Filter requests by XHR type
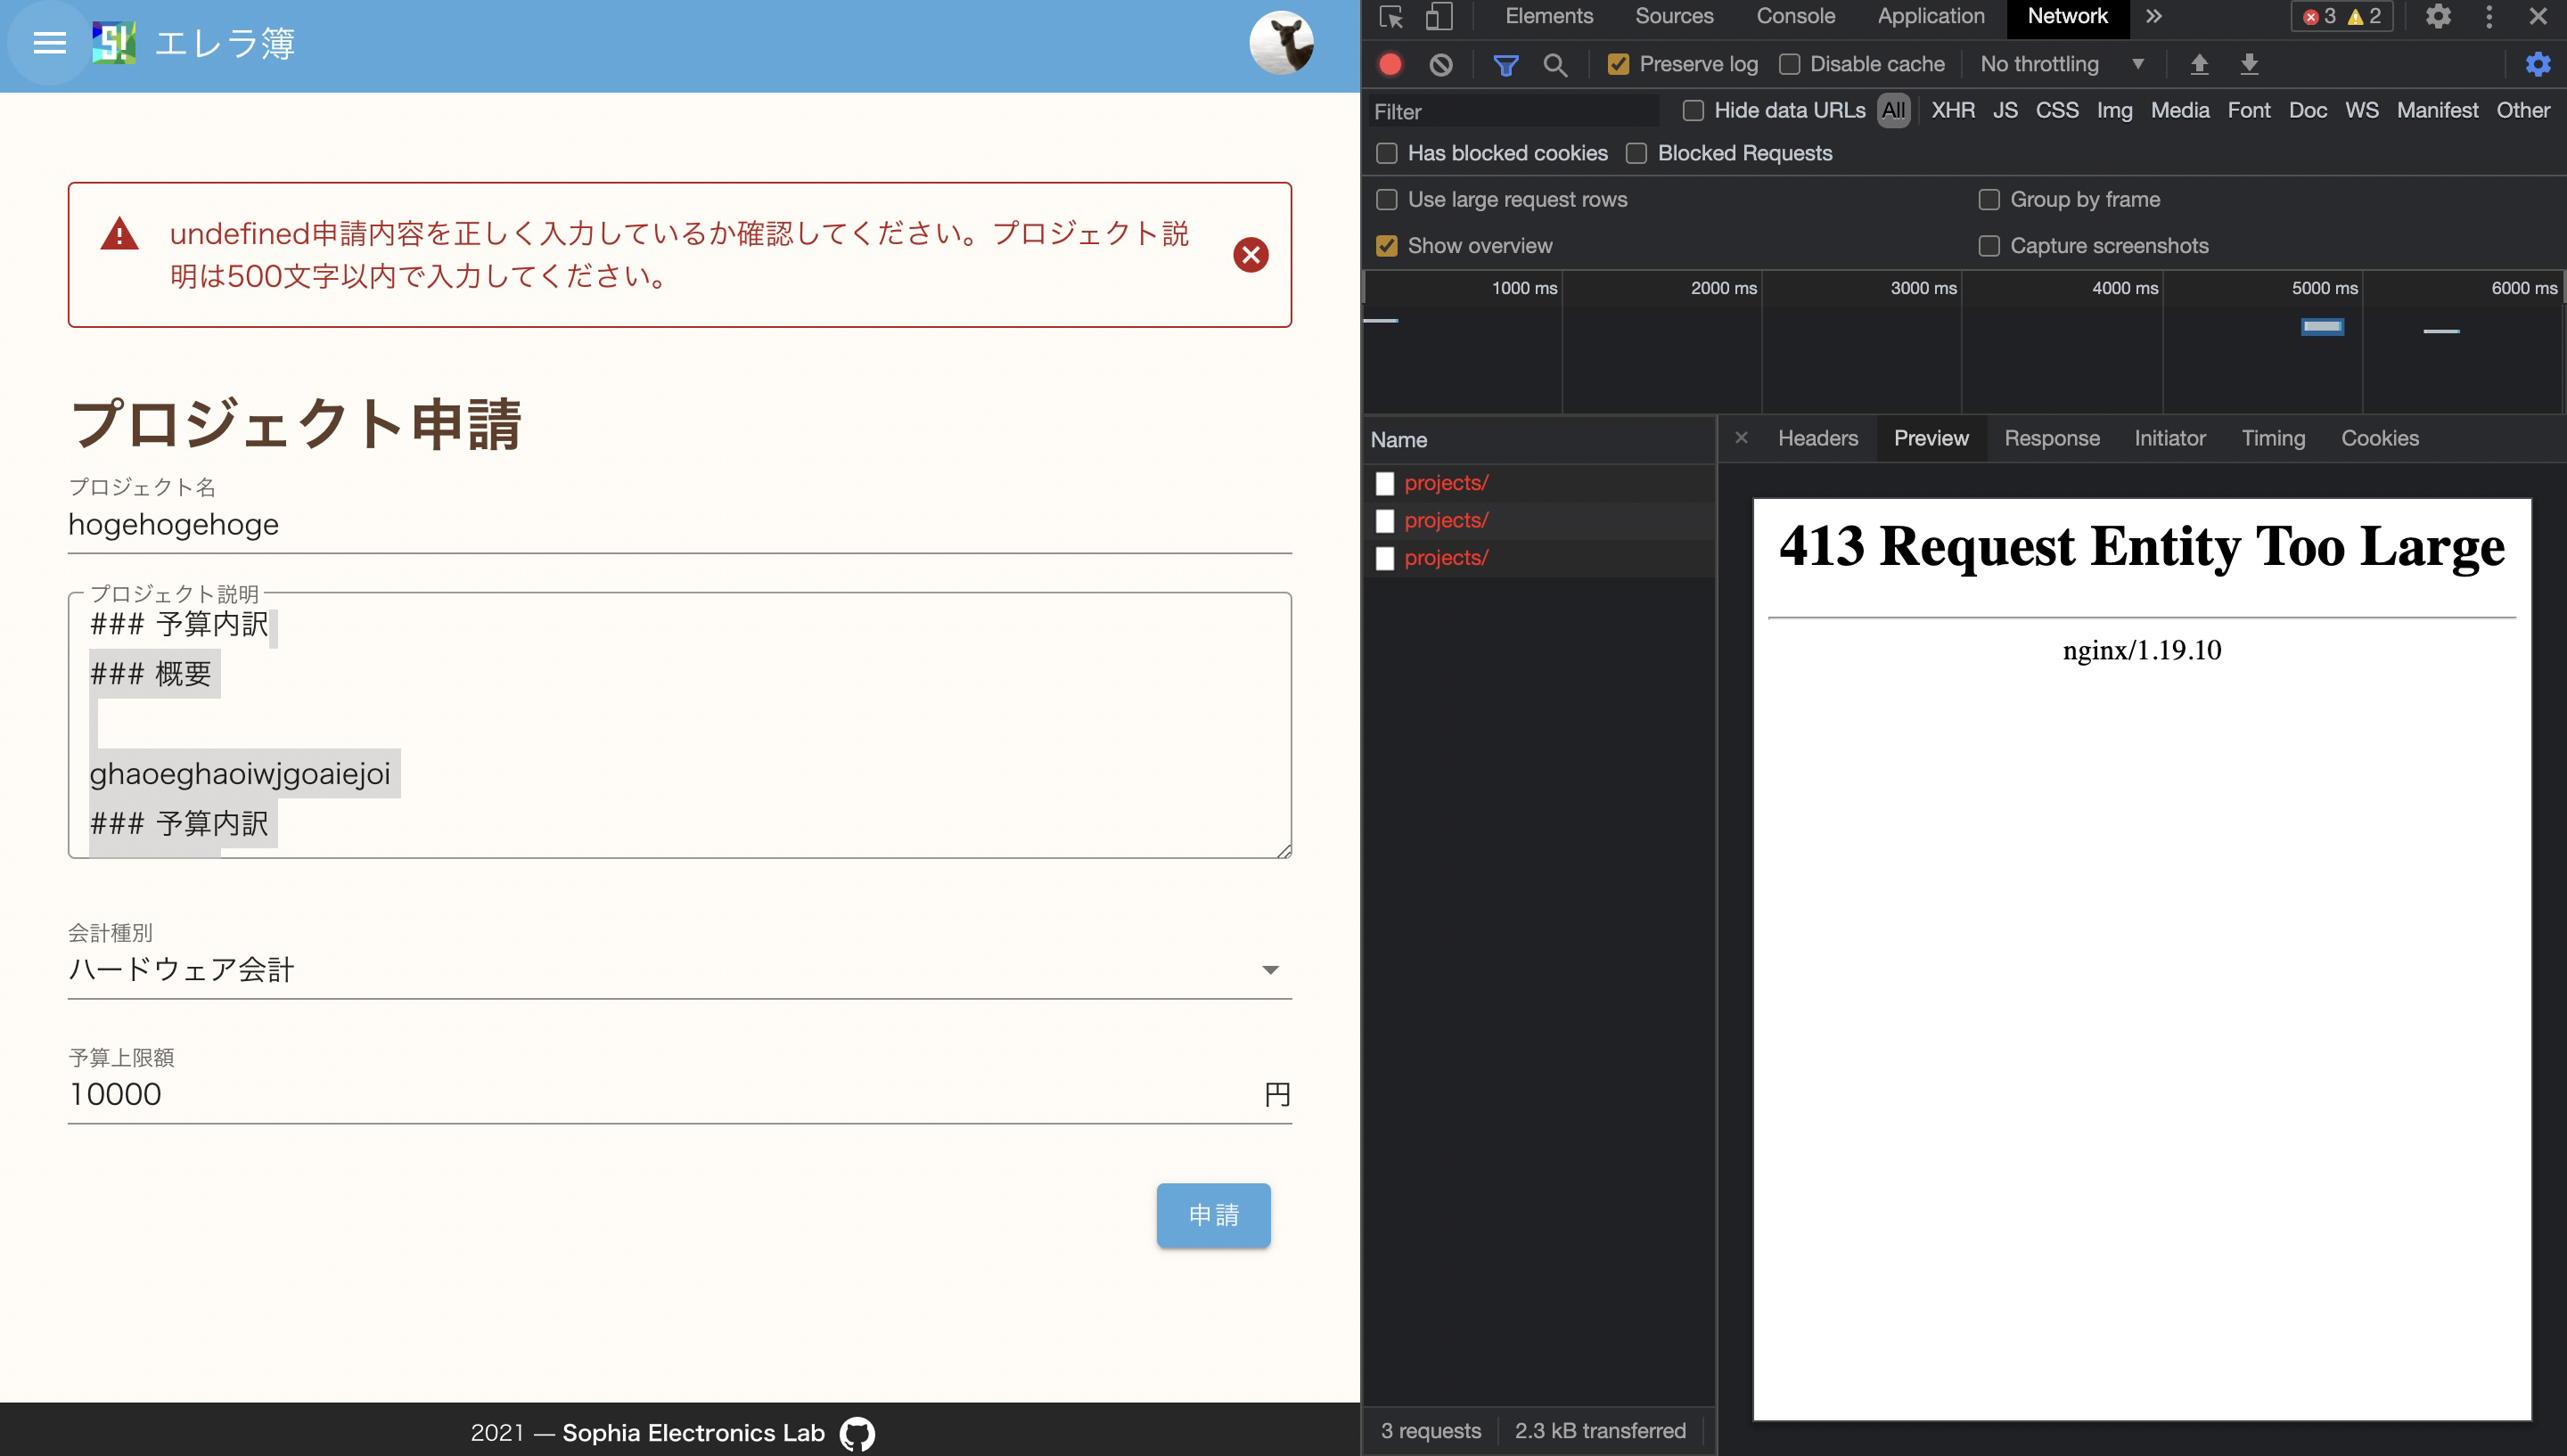Image resolution: width=2567 pixels, height=1456 pixels. tap(1952, 110)
